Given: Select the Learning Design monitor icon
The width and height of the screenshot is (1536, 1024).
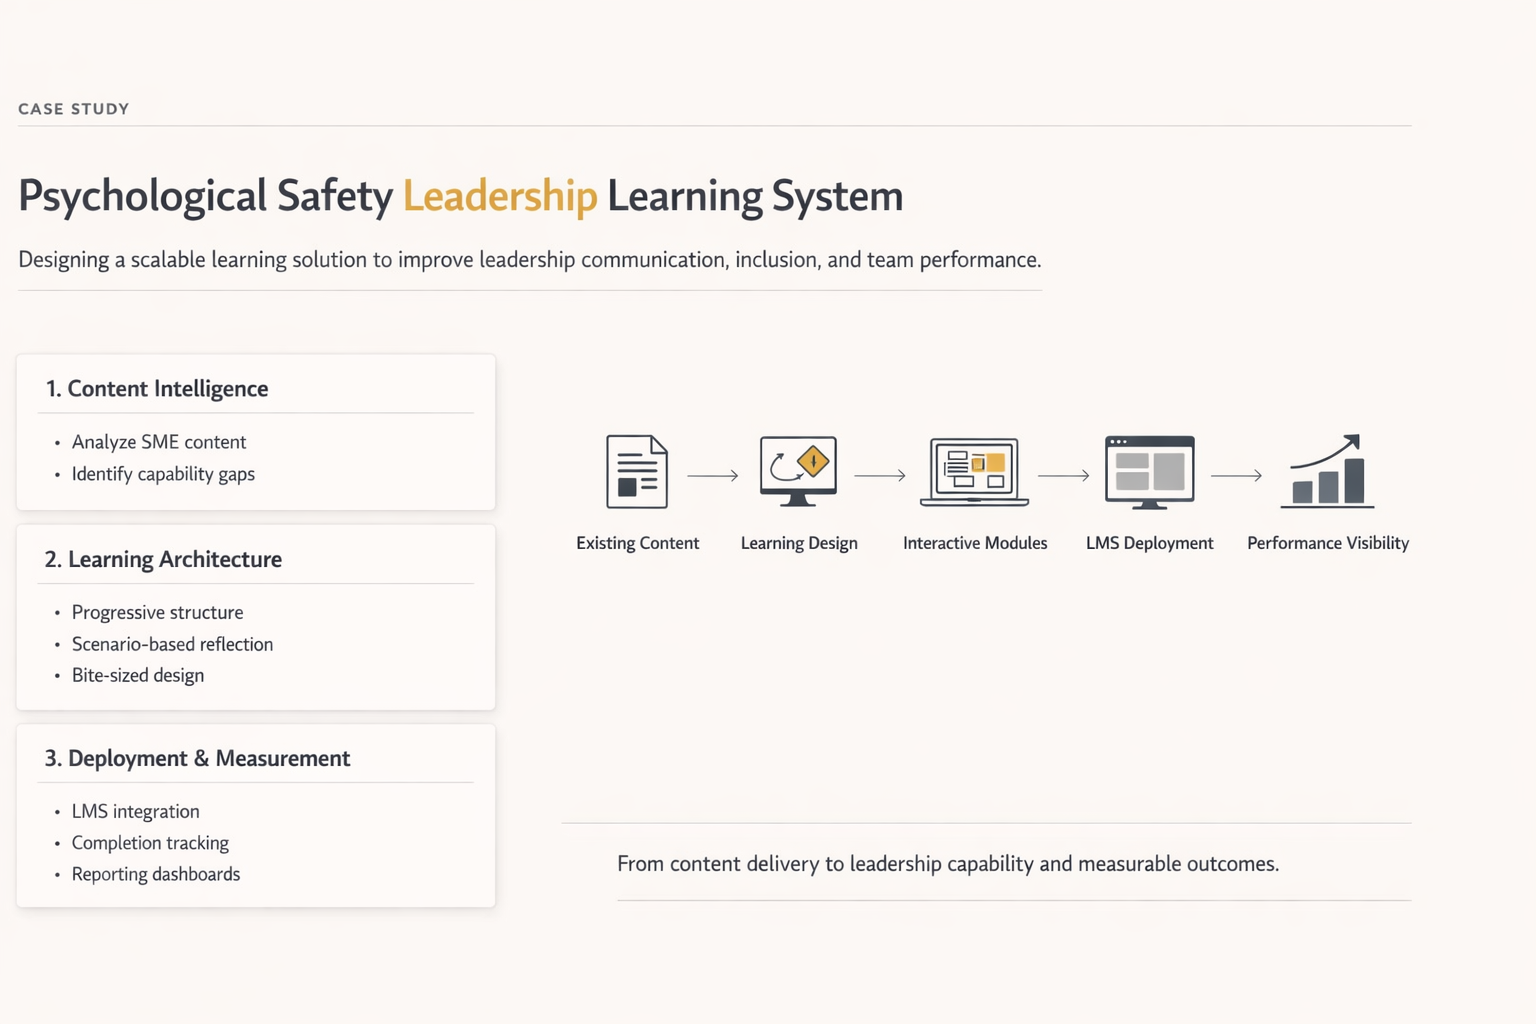Looking at the screenshot, I should [x=798, y=471].
